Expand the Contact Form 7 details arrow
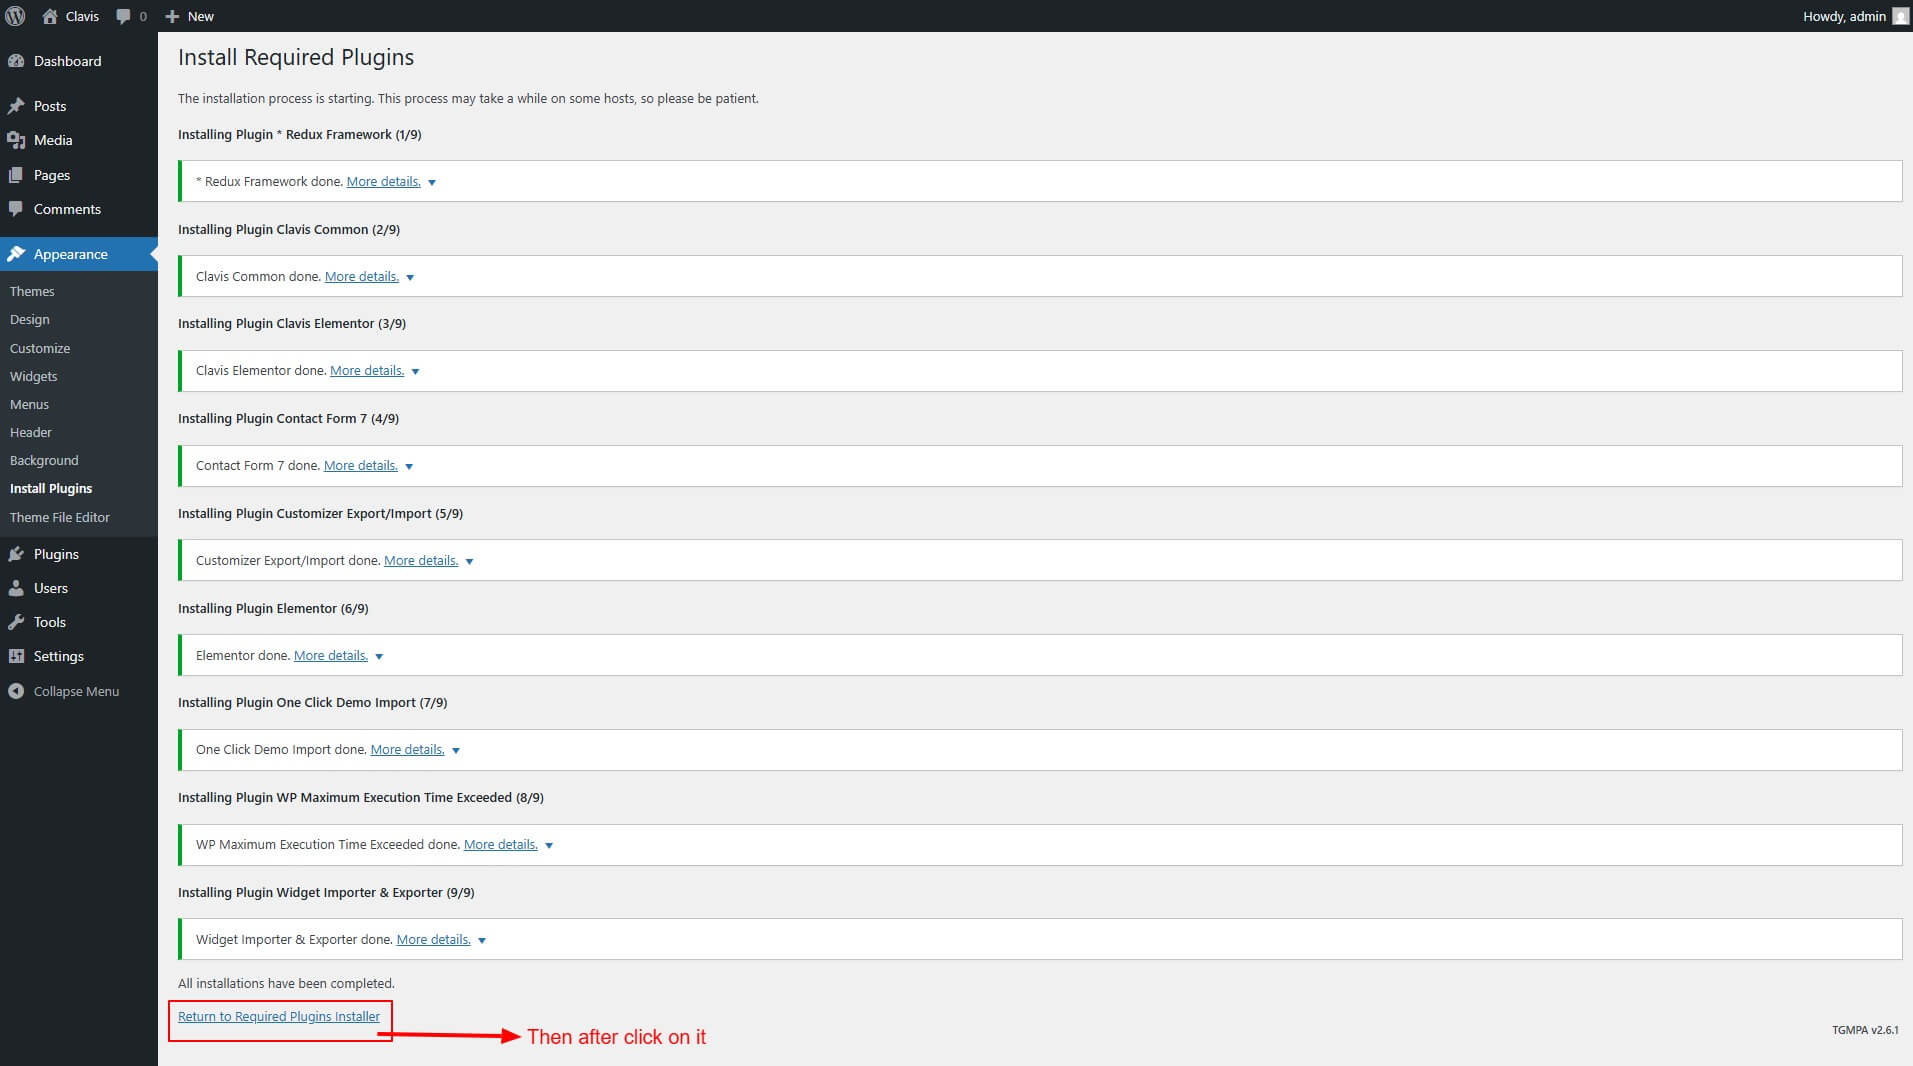 409,466
